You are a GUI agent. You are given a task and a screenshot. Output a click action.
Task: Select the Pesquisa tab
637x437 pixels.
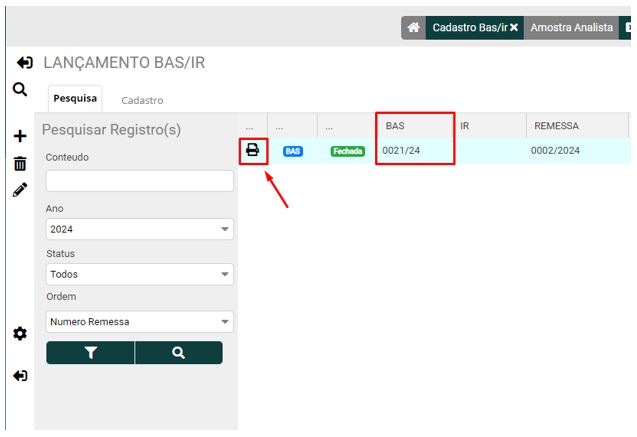(x=75, y=99)
